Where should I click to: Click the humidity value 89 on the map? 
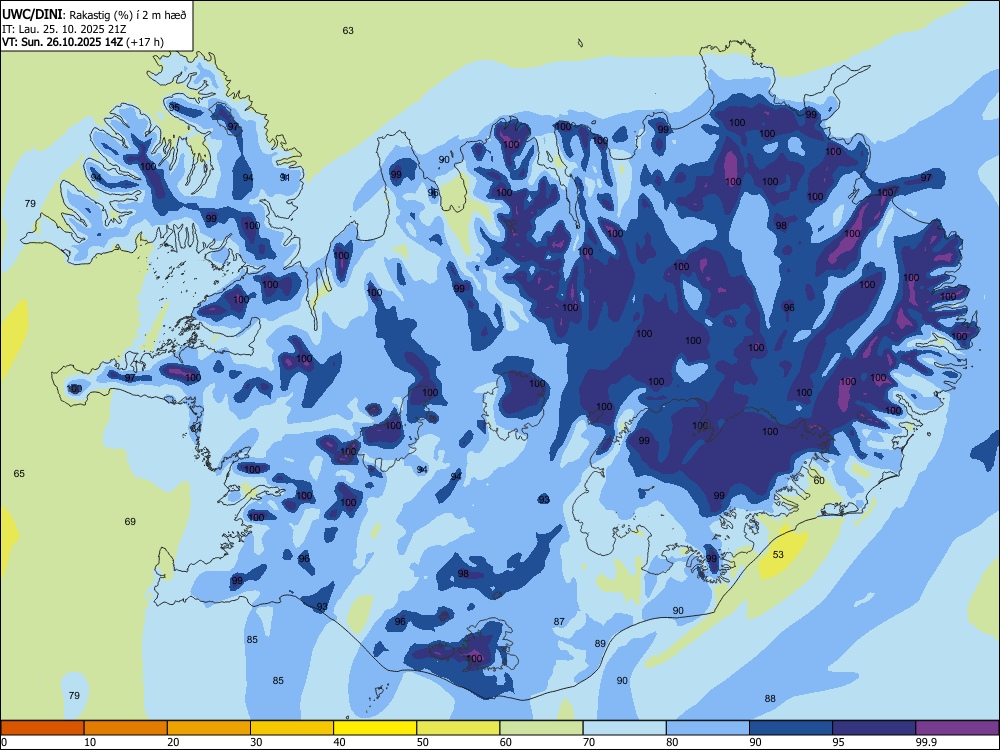[600, 643]
